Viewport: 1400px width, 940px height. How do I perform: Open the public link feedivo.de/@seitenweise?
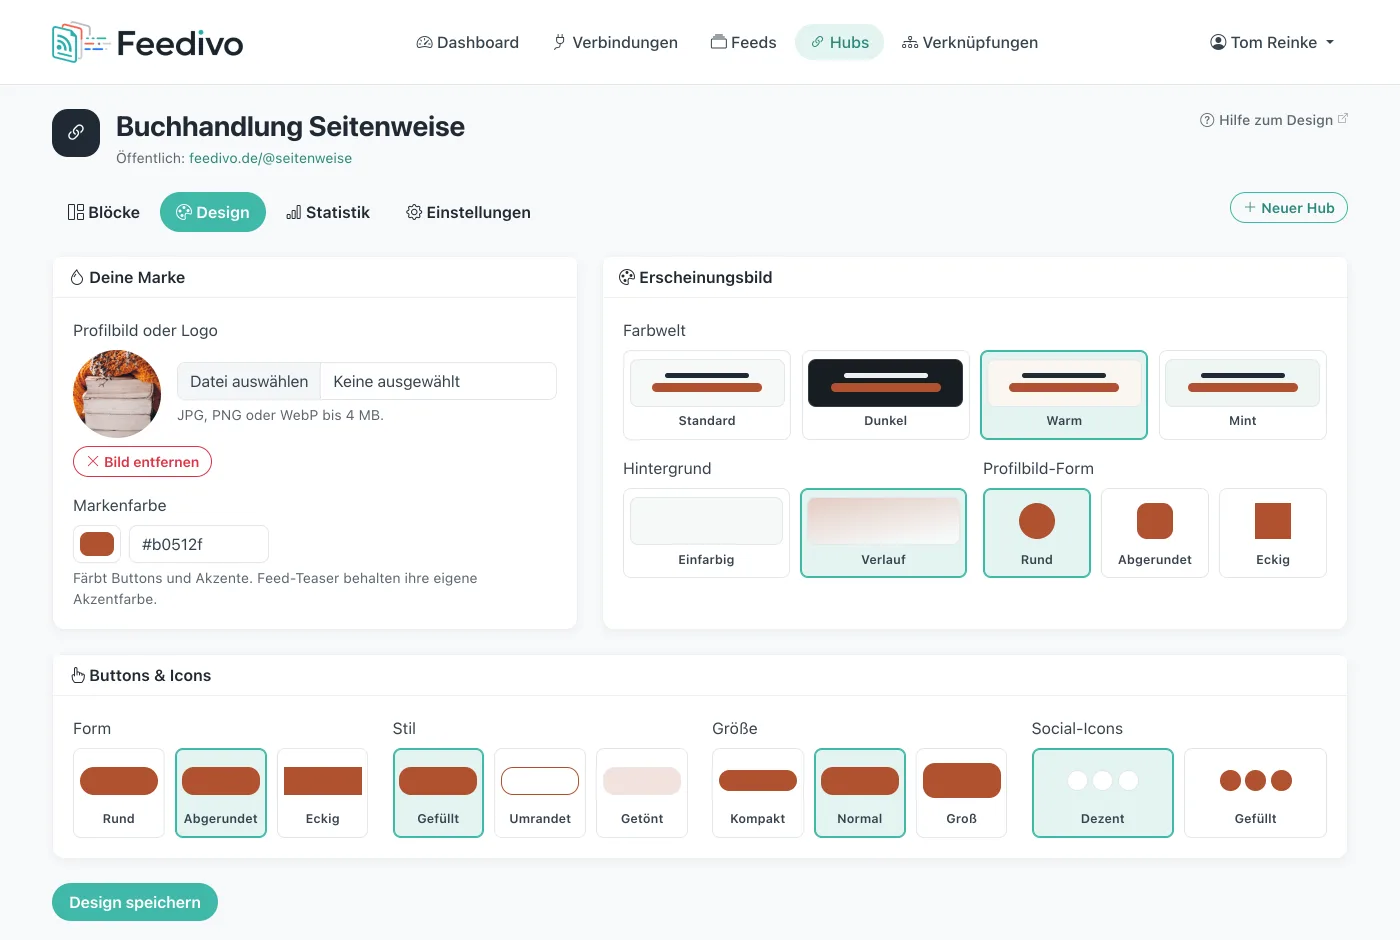point(270,158)
